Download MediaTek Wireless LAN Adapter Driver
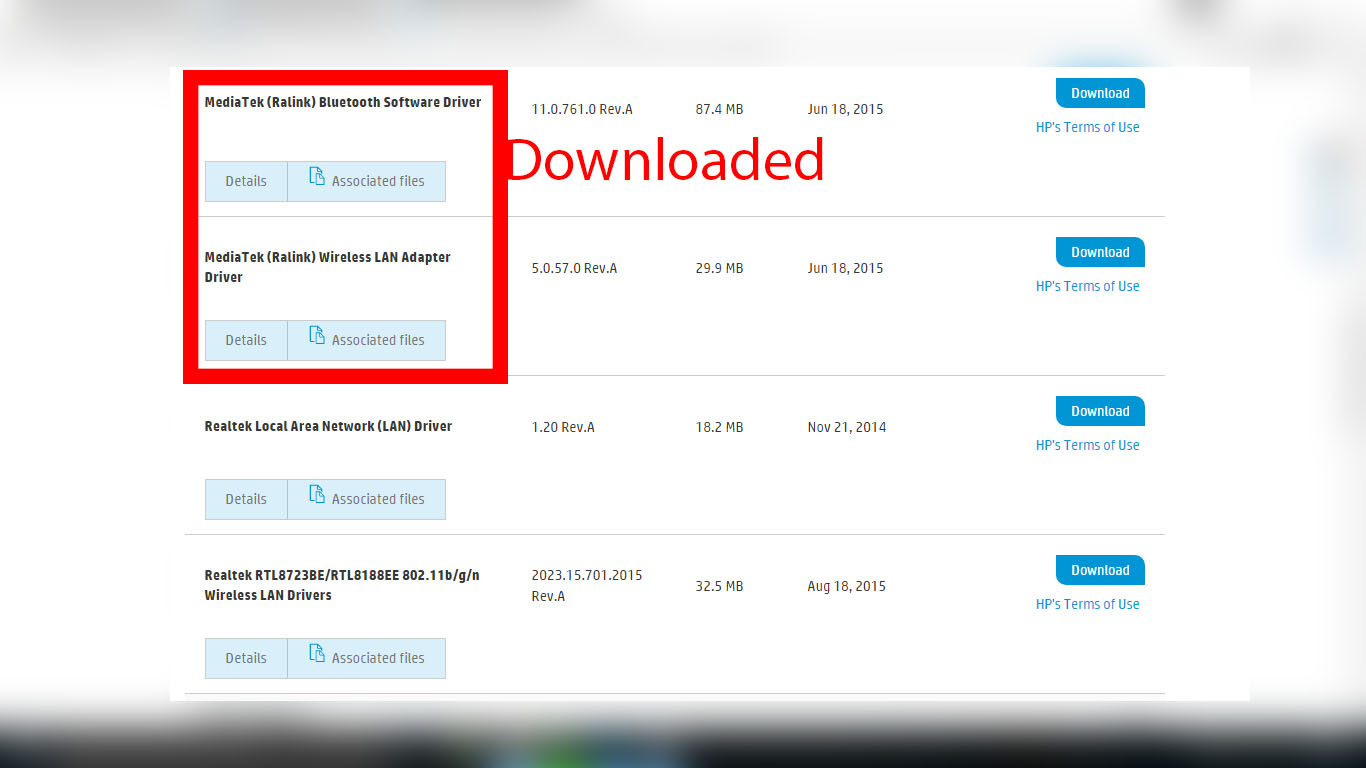Viewport: 1366px width, 768px height. click(1100, 252)
